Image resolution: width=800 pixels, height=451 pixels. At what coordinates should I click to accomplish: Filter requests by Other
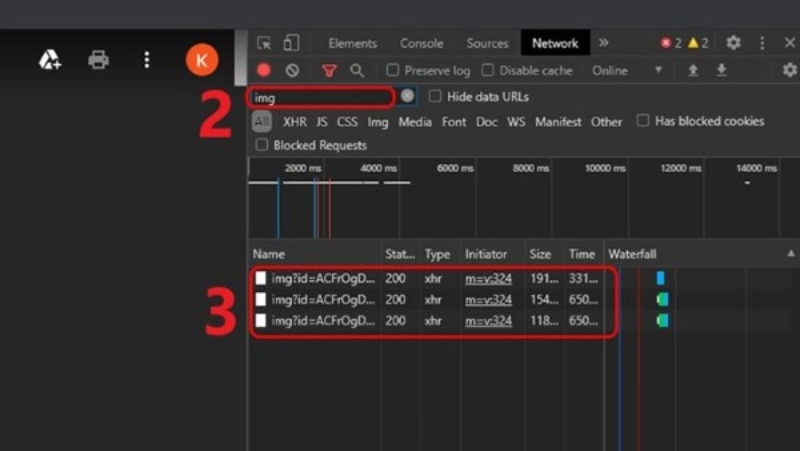(x=607, y=122)
